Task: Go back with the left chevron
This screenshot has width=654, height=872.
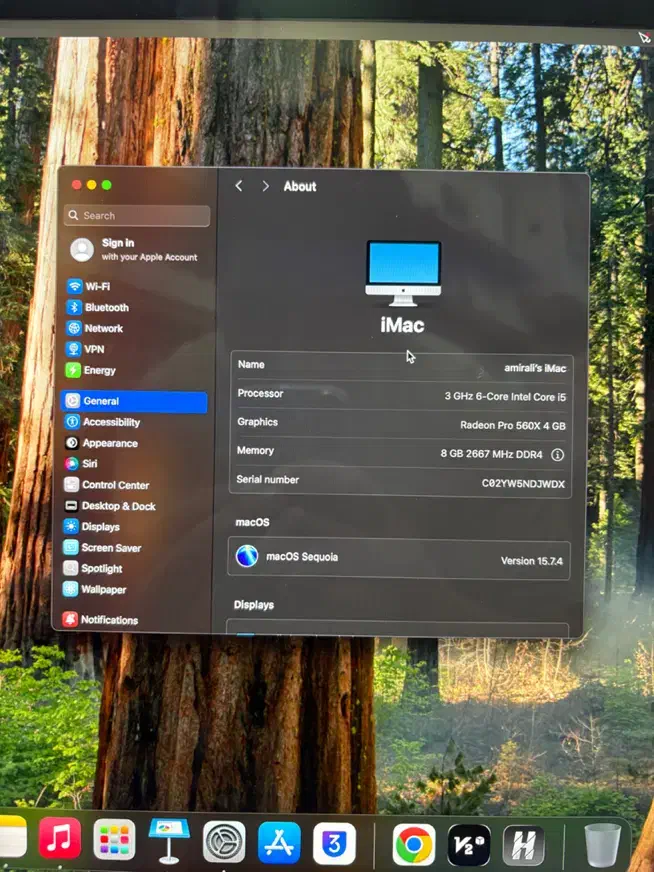Action: pyautogui.click(x=239, y=186)
